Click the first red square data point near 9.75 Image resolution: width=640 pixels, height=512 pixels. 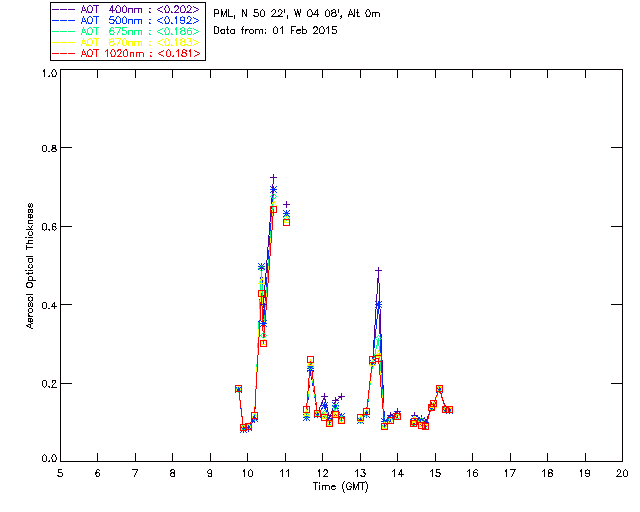click(238, 389)
